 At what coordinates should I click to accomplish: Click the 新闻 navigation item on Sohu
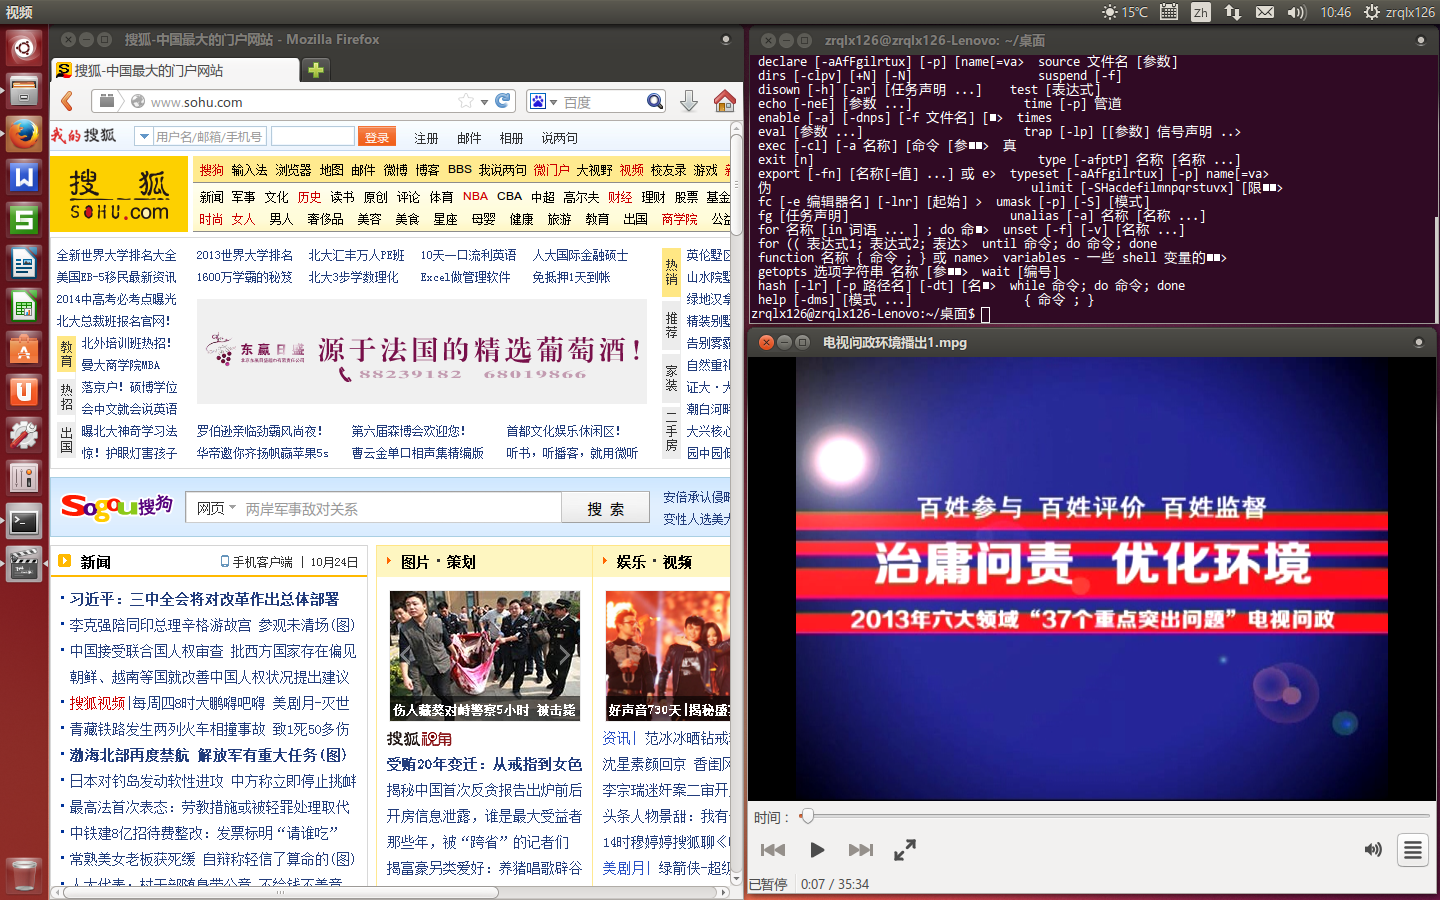tap(211, 197)
